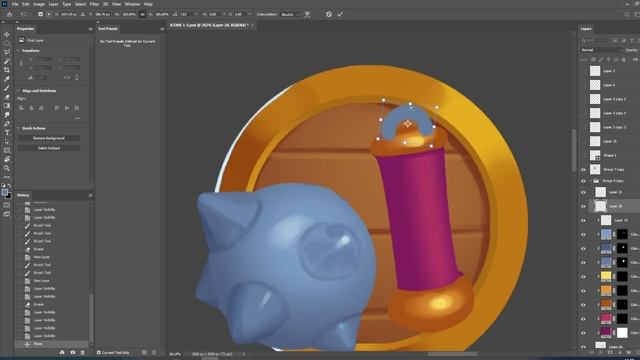Switch to the History tab
The width and height of the screenshot is (640, 360).
[x=23, y=196]
